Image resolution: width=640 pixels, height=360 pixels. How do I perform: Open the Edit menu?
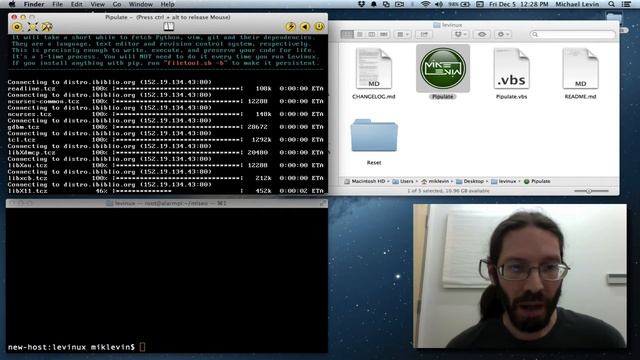pyautogui.click(x=76, y=4)
